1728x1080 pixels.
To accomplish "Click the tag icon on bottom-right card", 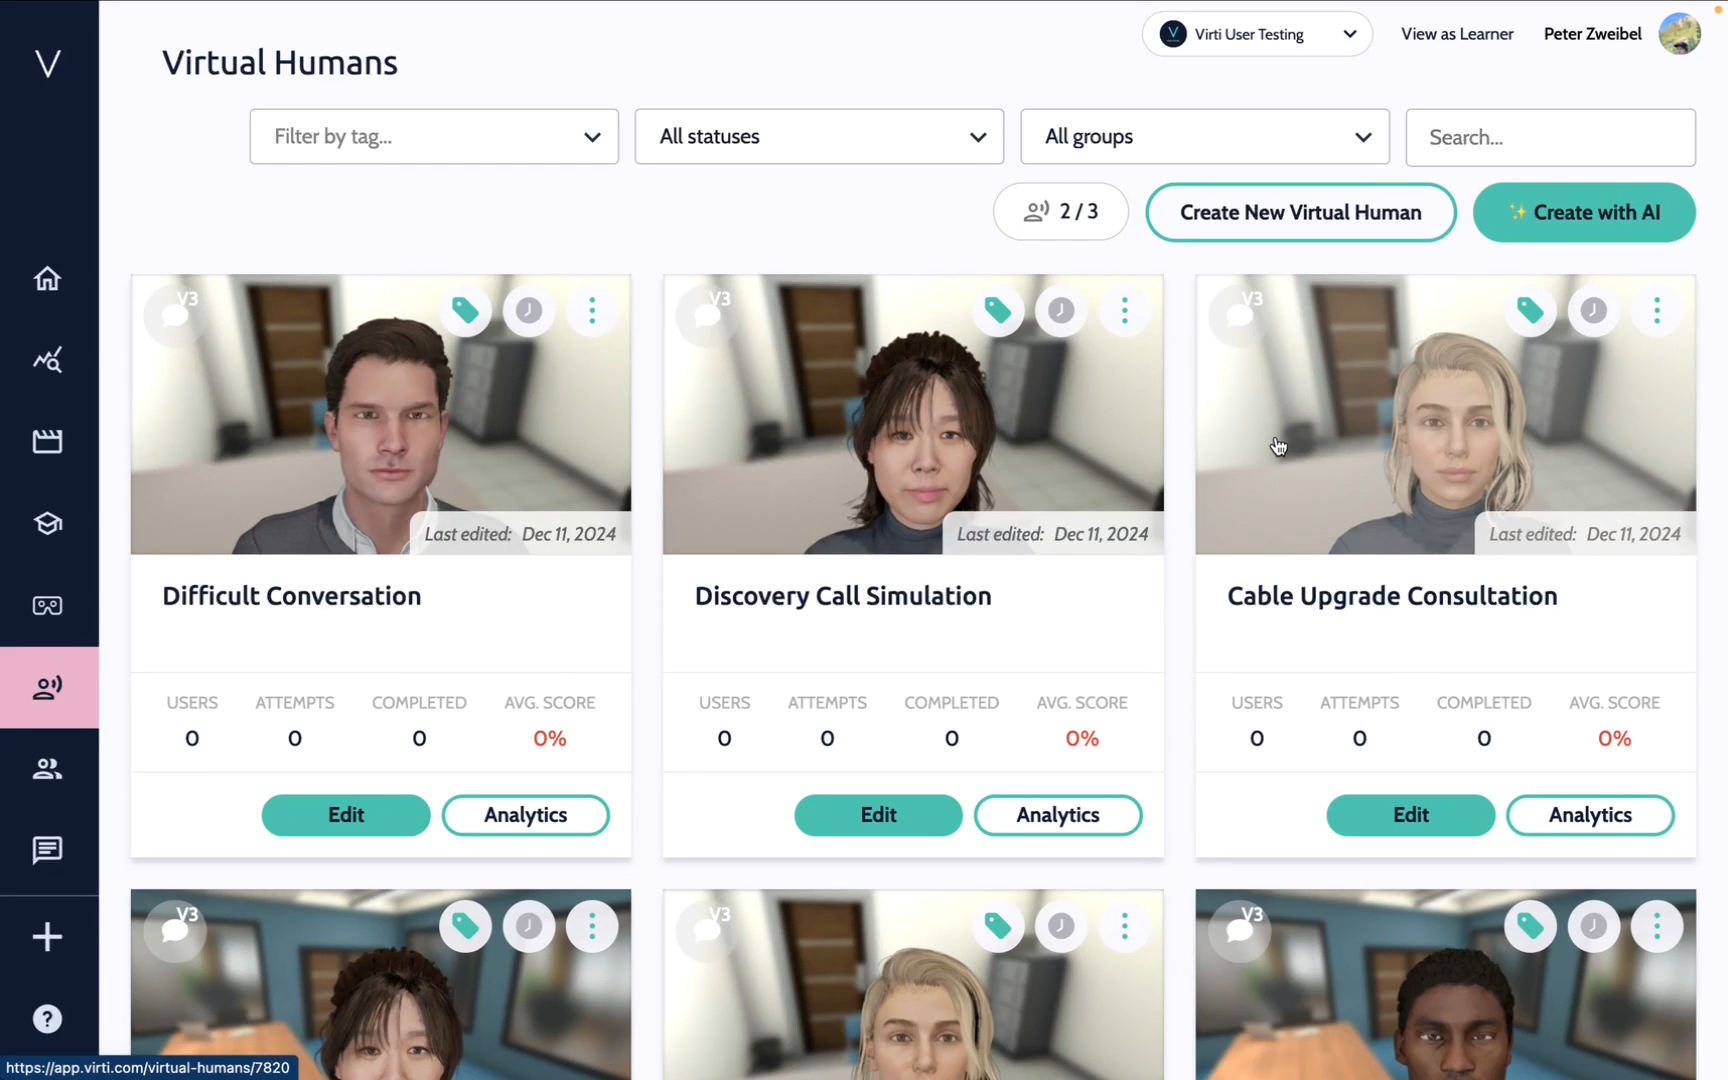I will [1530, 927].
